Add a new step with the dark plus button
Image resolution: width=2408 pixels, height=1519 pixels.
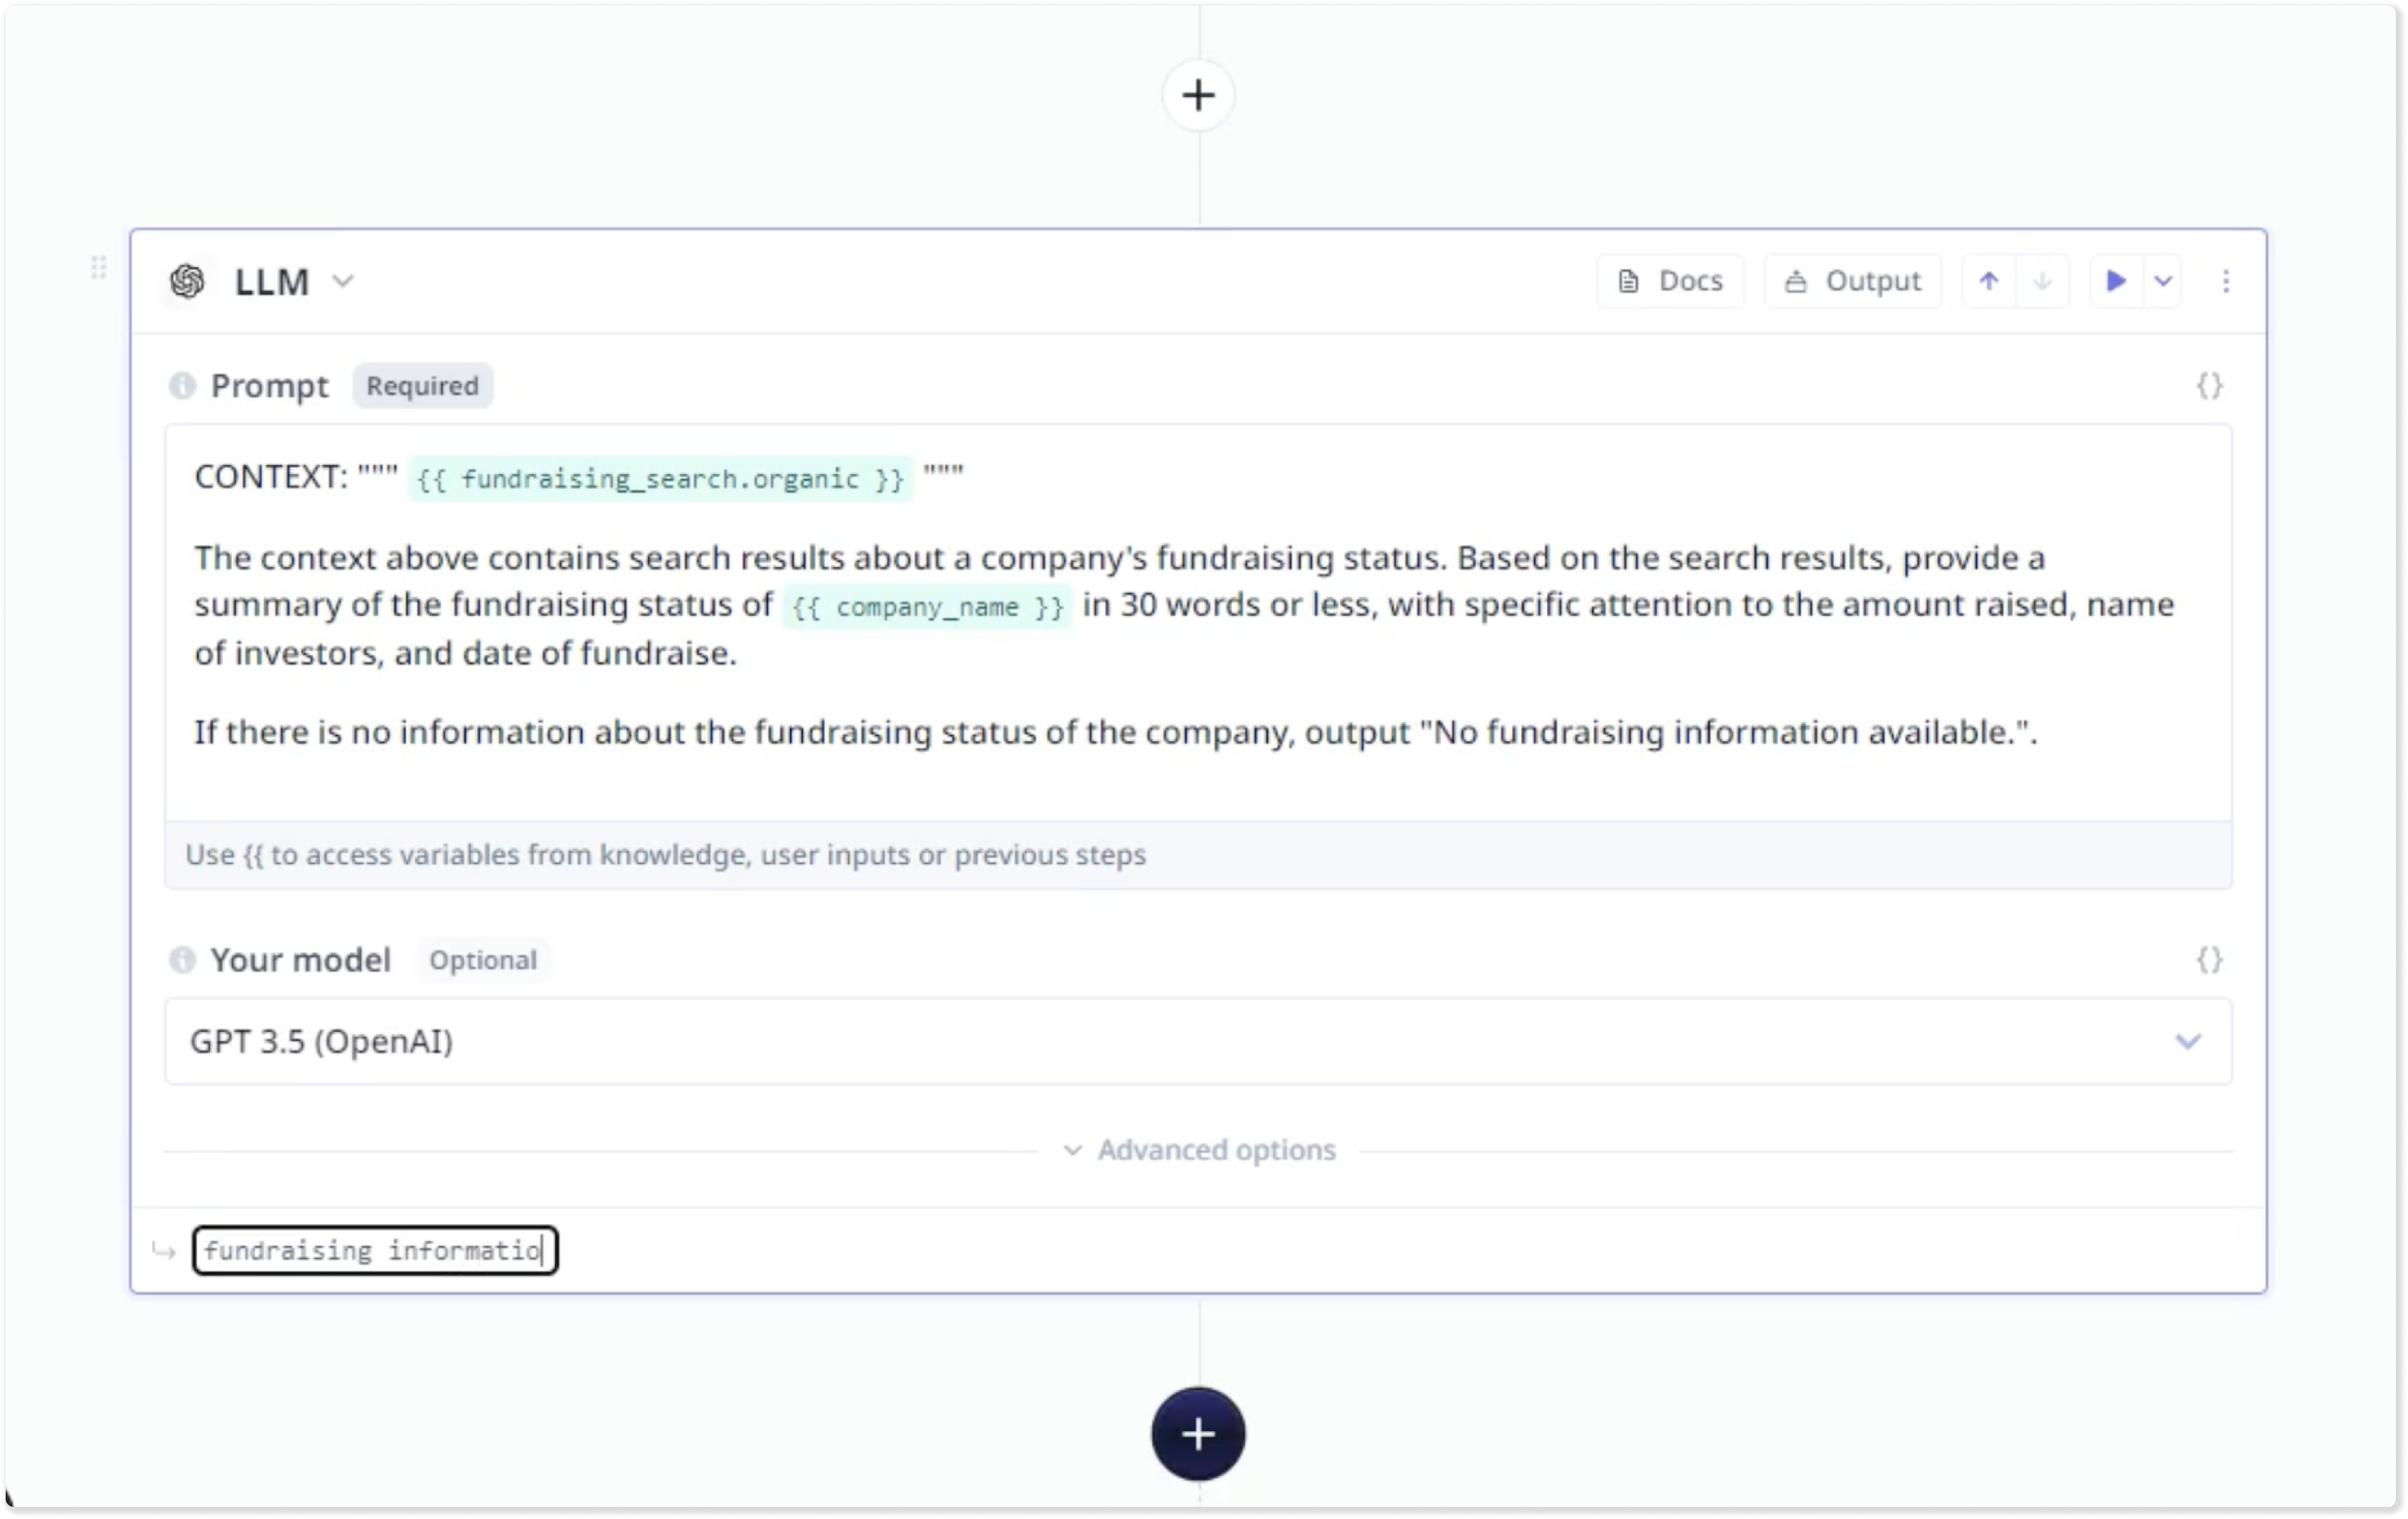tap(1198, 1434)
